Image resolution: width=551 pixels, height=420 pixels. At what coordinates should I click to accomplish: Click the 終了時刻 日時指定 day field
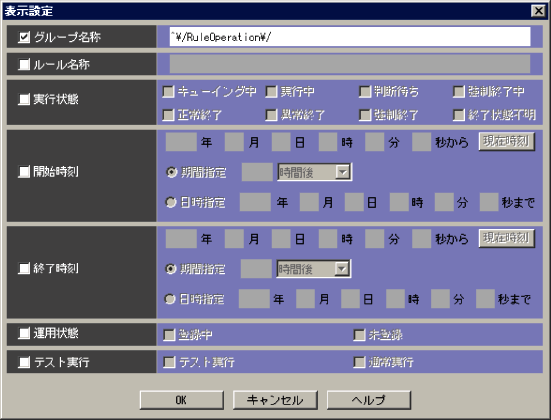(x=350, y=299)
